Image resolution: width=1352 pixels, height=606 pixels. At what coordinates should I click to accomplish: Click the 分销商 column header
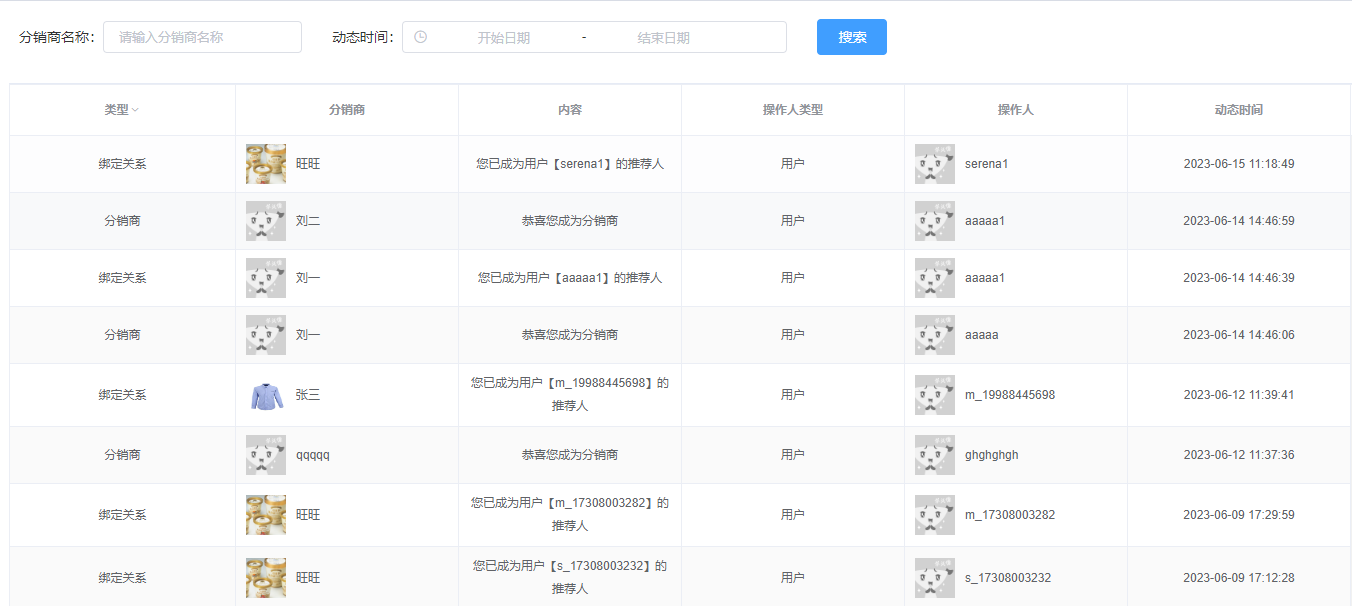pos(347,110)
